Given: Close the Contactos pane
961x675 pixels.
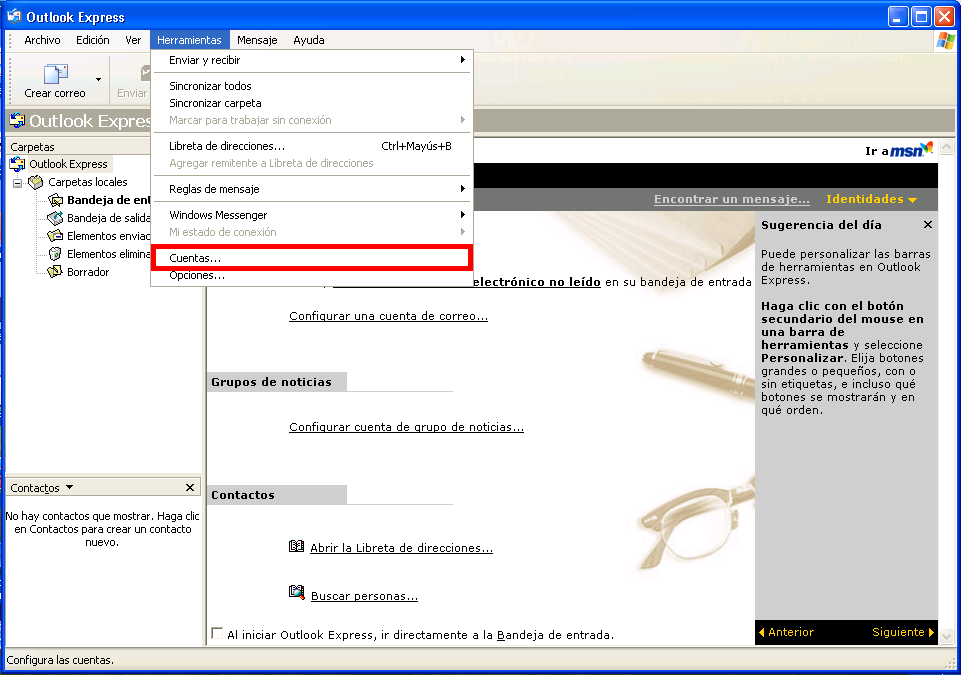Looking at the screenshot, I should tap(190, 487).
